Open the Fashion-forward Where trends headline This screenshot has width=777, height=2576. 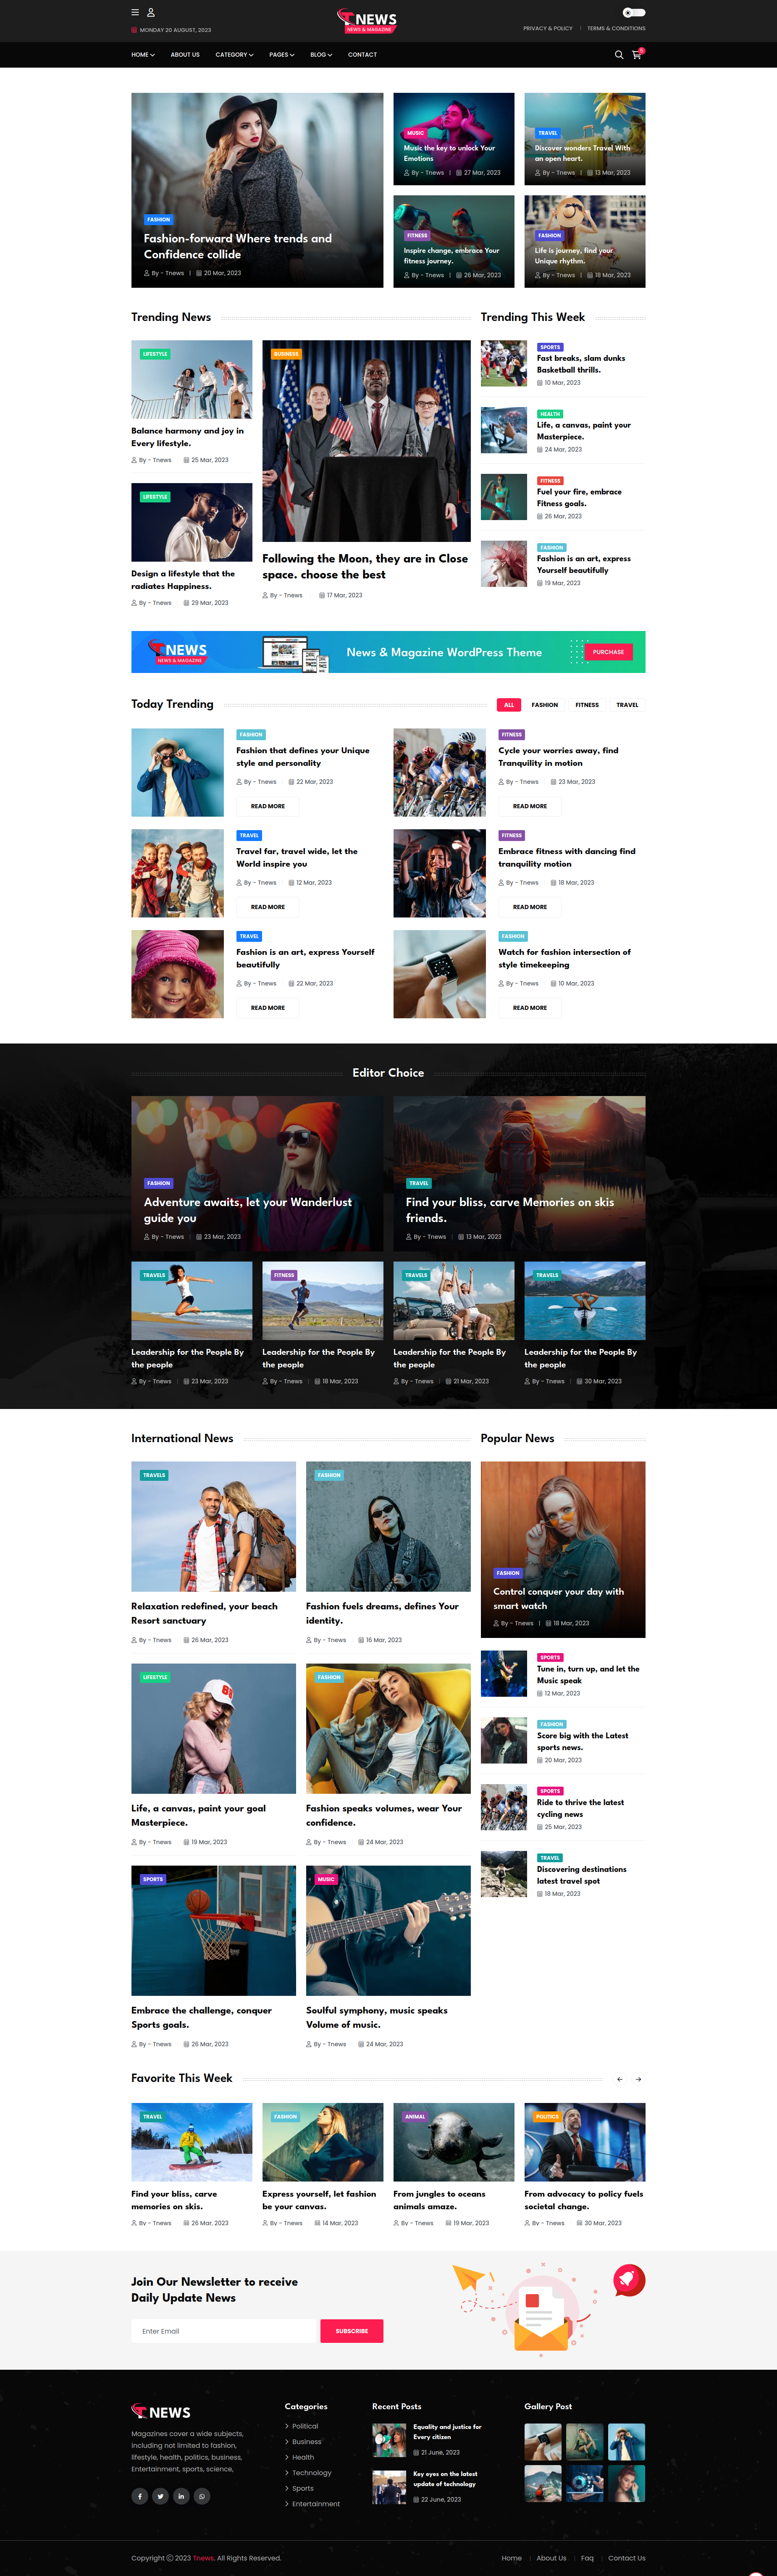238,246
